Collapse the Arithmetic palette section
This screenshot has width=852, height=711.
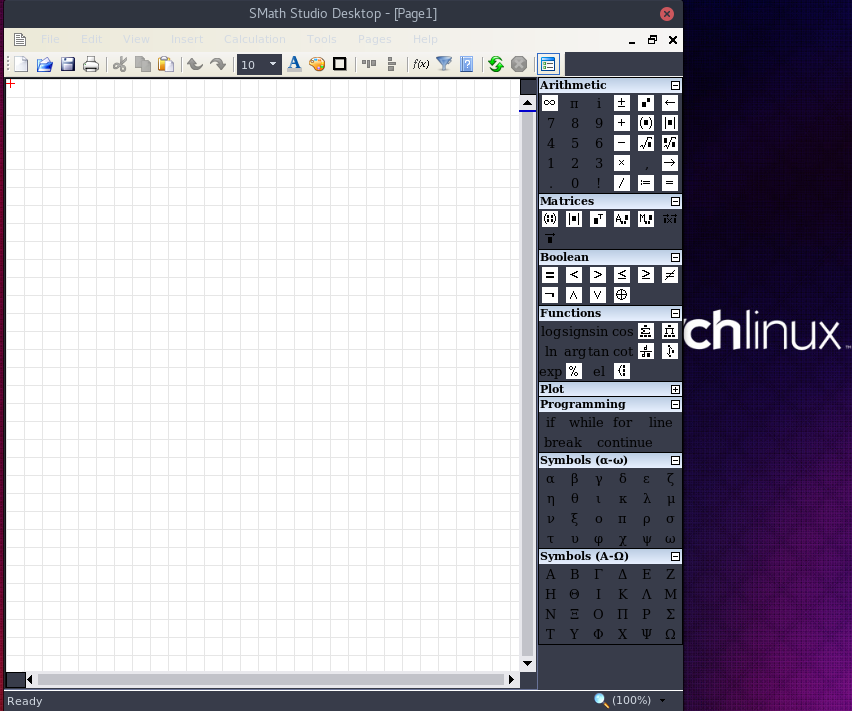pyautogui.click(x=675, y=85)
